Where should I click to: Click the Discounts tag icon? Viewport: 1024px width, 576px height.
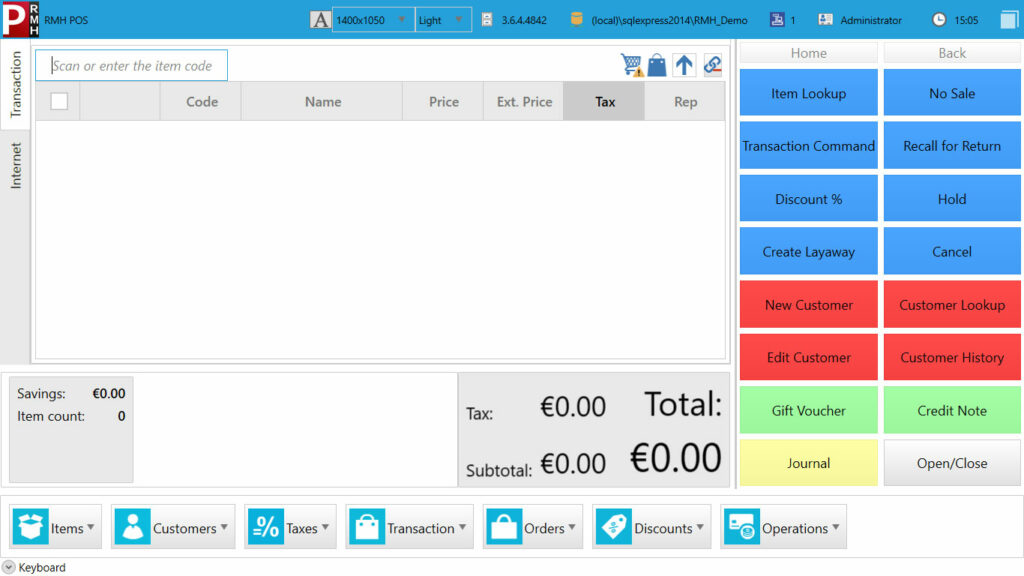[614, 526]
